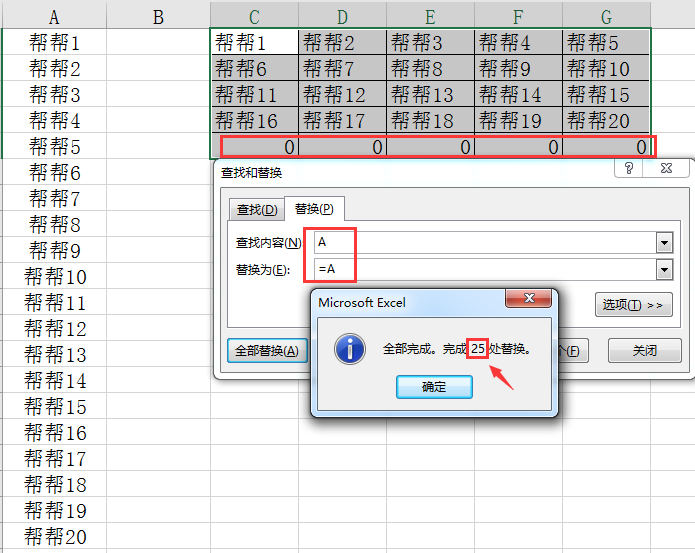The height and width of the screenshot is (553, 695).
Task: Click cell 帮帮7 in column A
Action: click(54, 198)
